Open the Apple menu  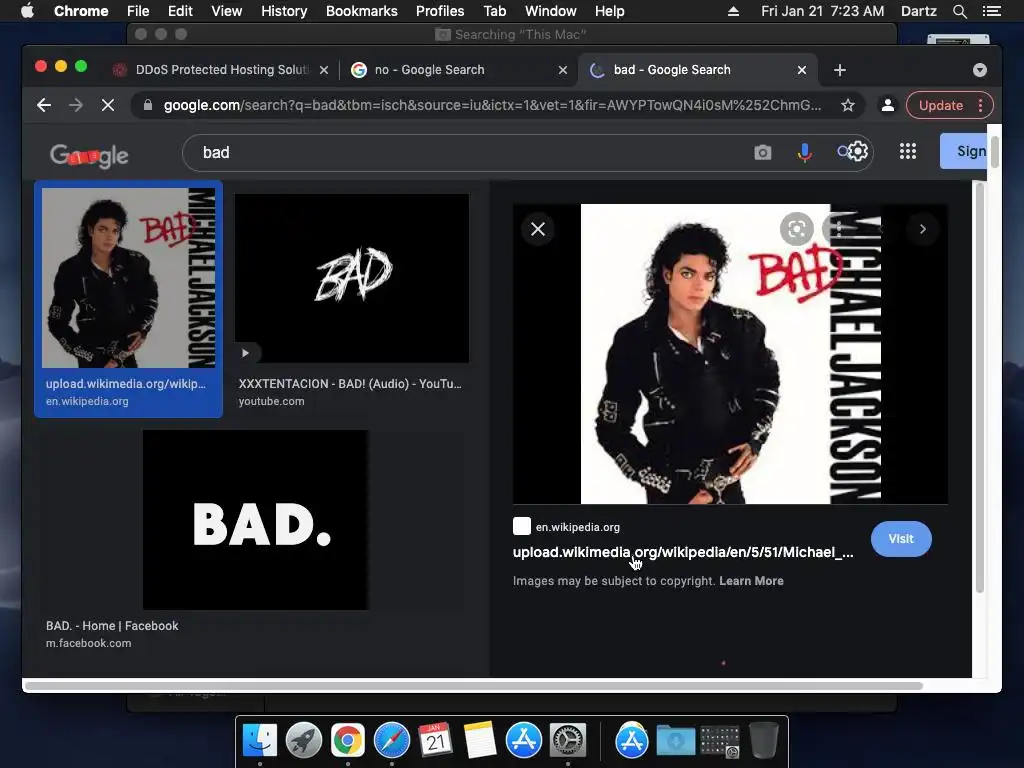(x=27, y=11)
